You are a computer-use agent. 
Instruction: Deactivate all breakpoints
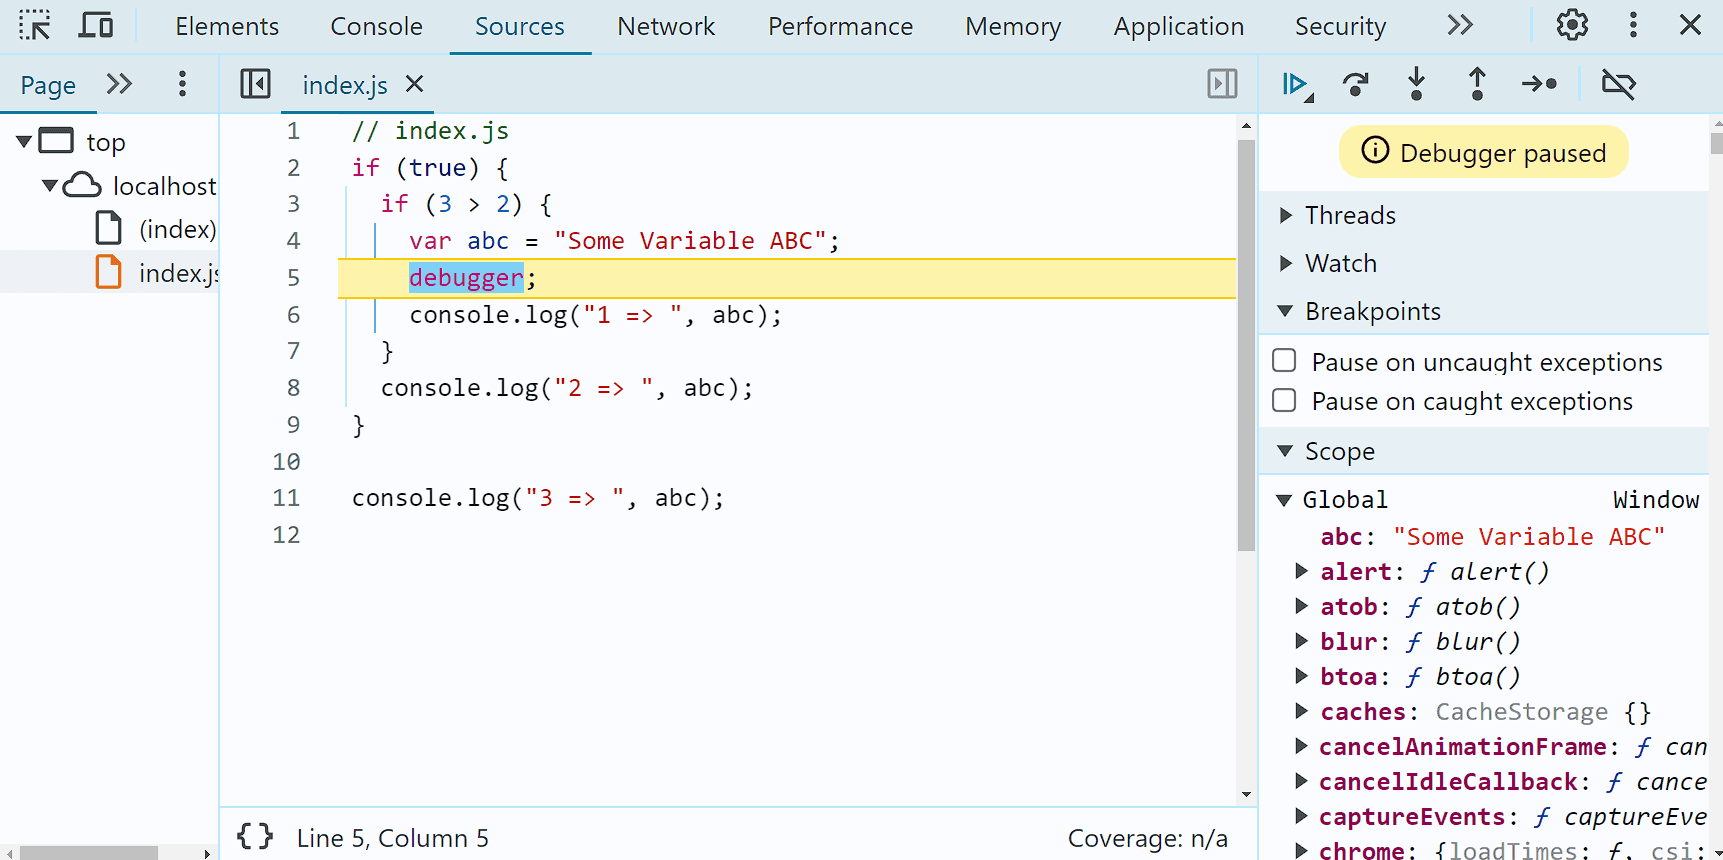[1619, 84]
